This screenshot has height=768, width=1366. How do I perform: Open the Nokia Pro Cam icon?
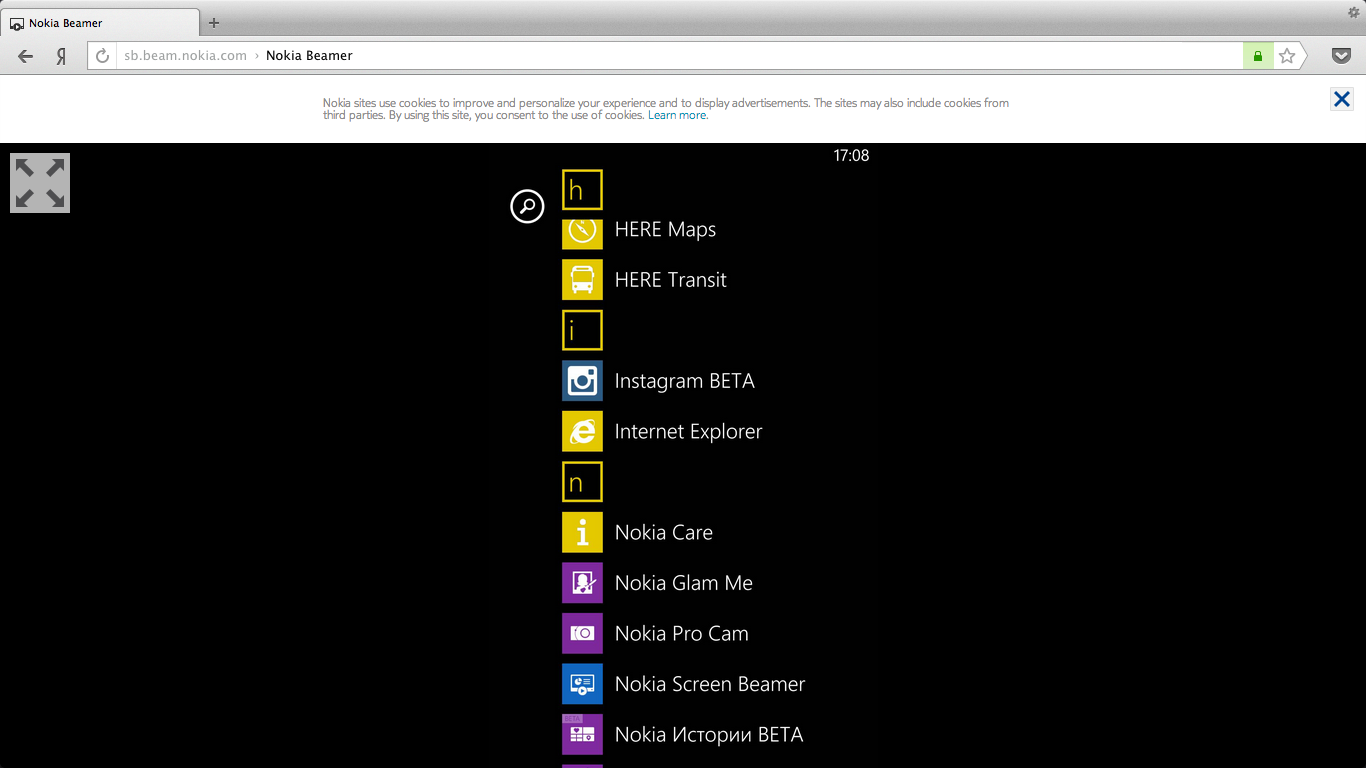point(582,633)
